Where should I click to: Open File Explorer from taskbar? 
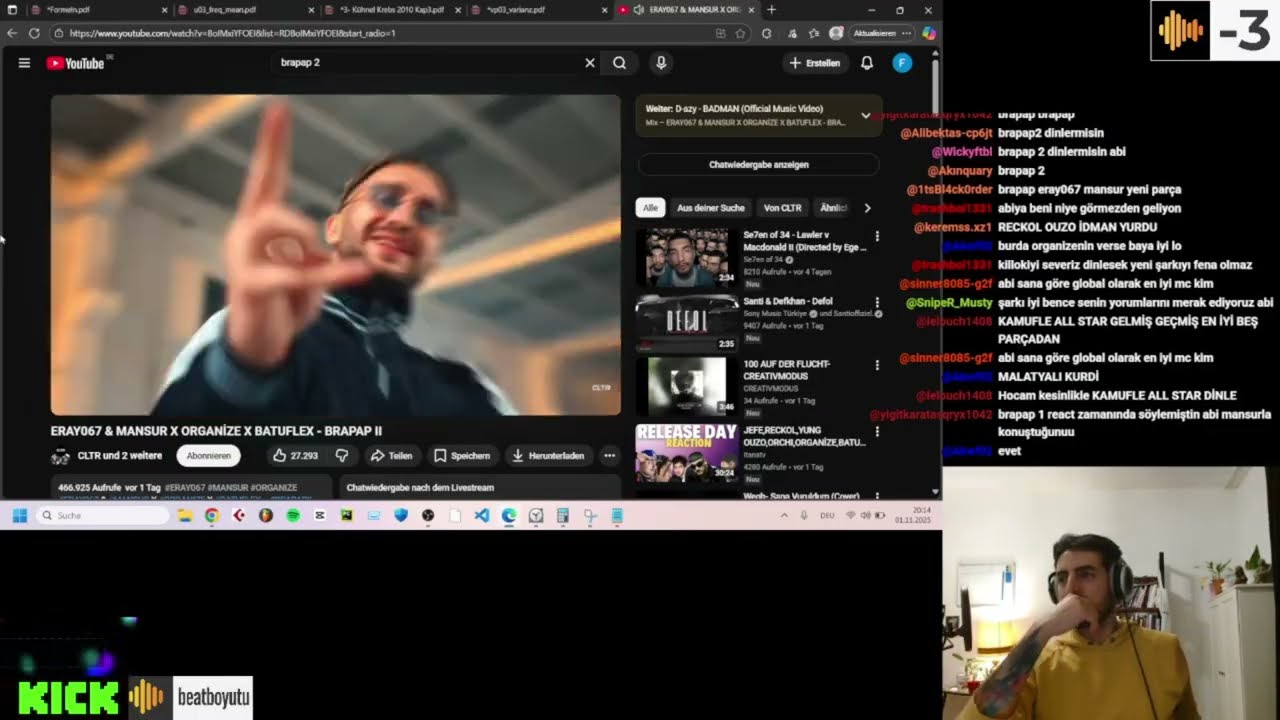[x=185, y=516]
